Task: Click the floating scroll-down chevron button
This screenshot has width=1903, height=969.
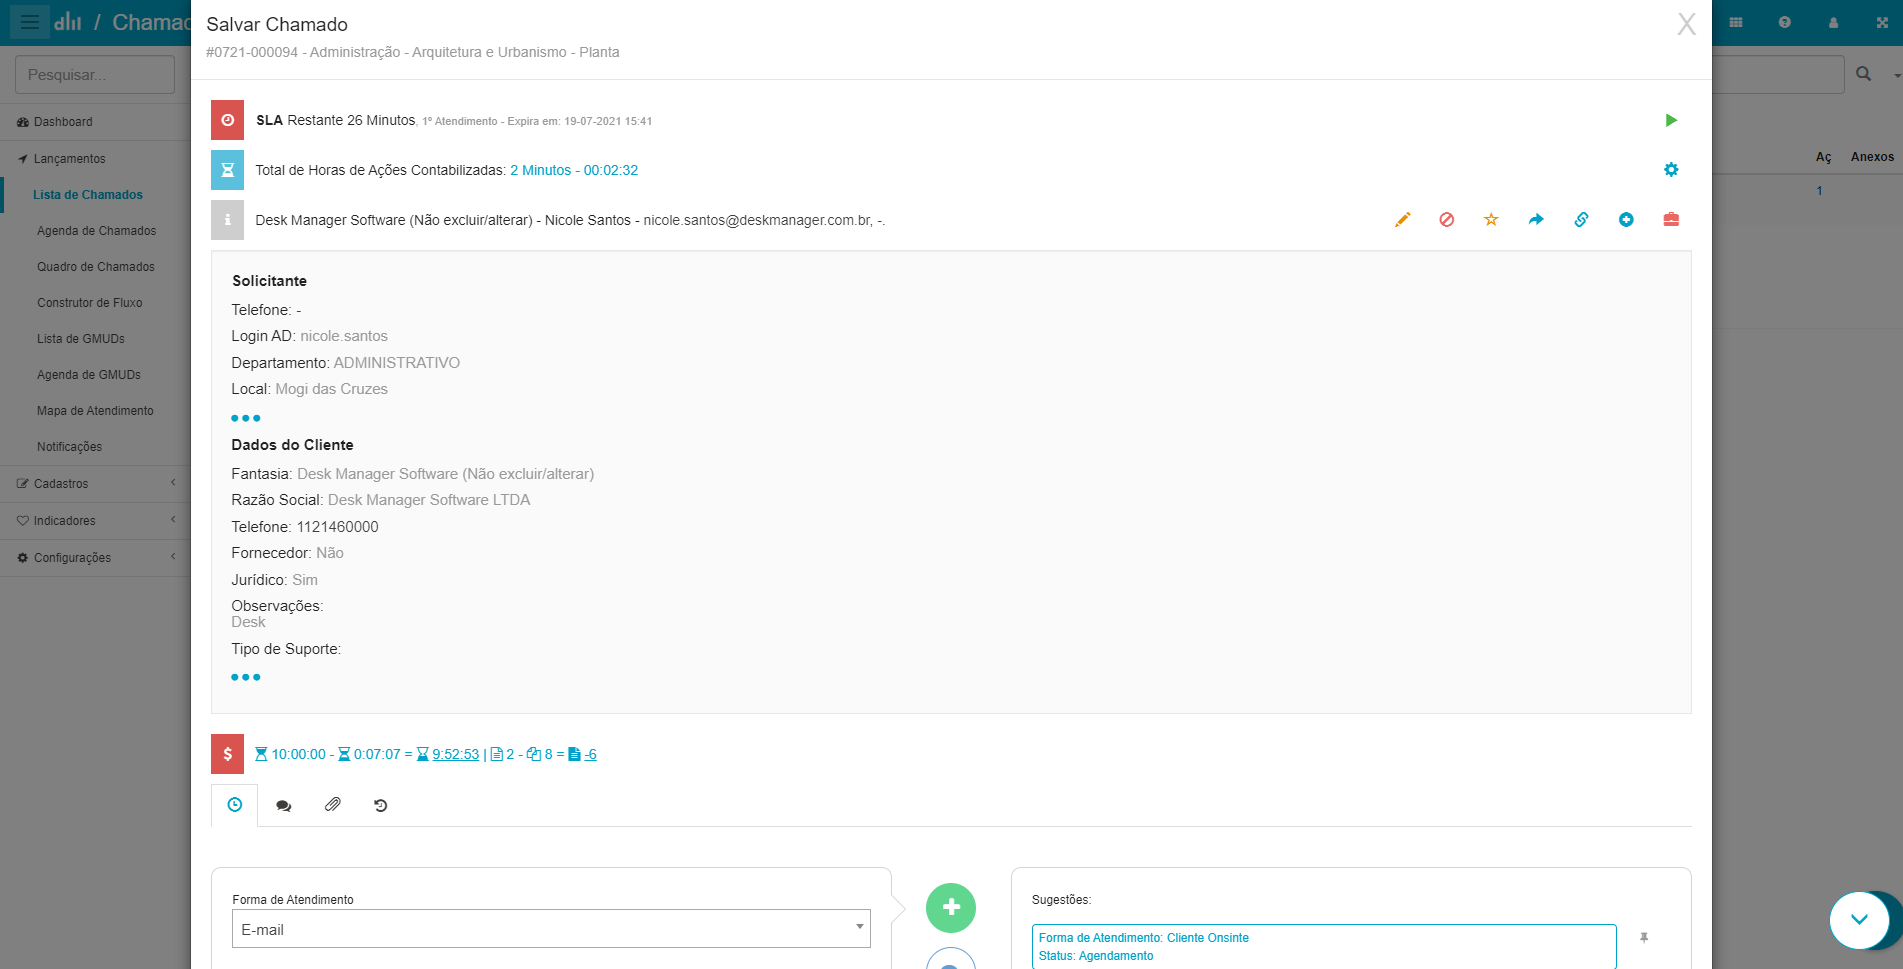Action: coord(1859,920)
